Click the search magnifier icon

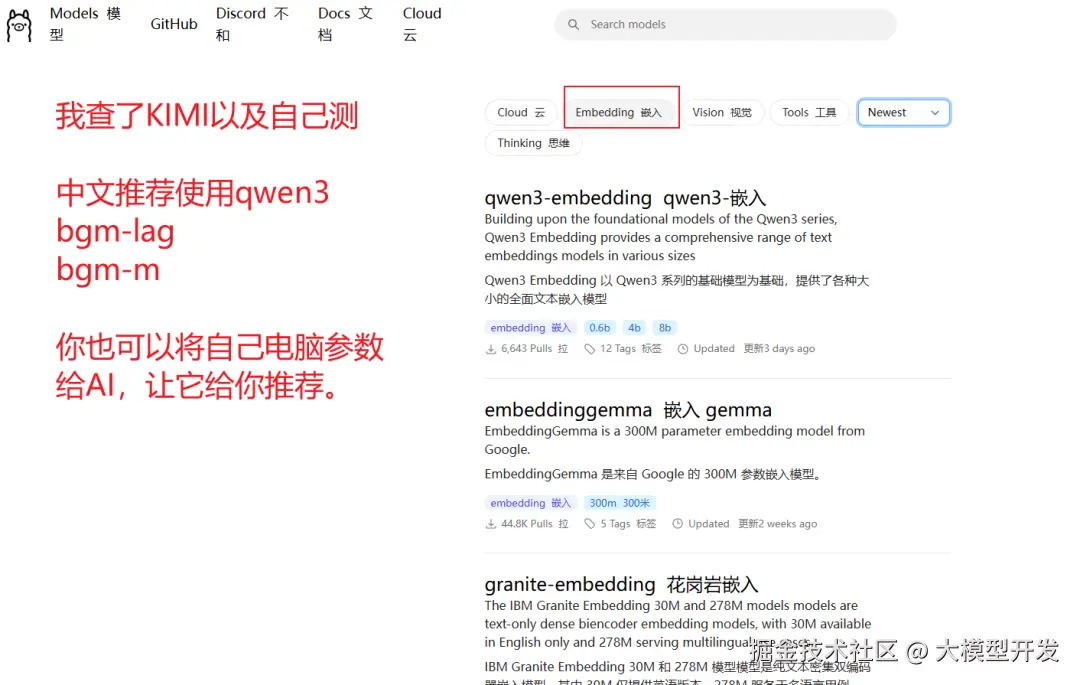coord(573,25)
